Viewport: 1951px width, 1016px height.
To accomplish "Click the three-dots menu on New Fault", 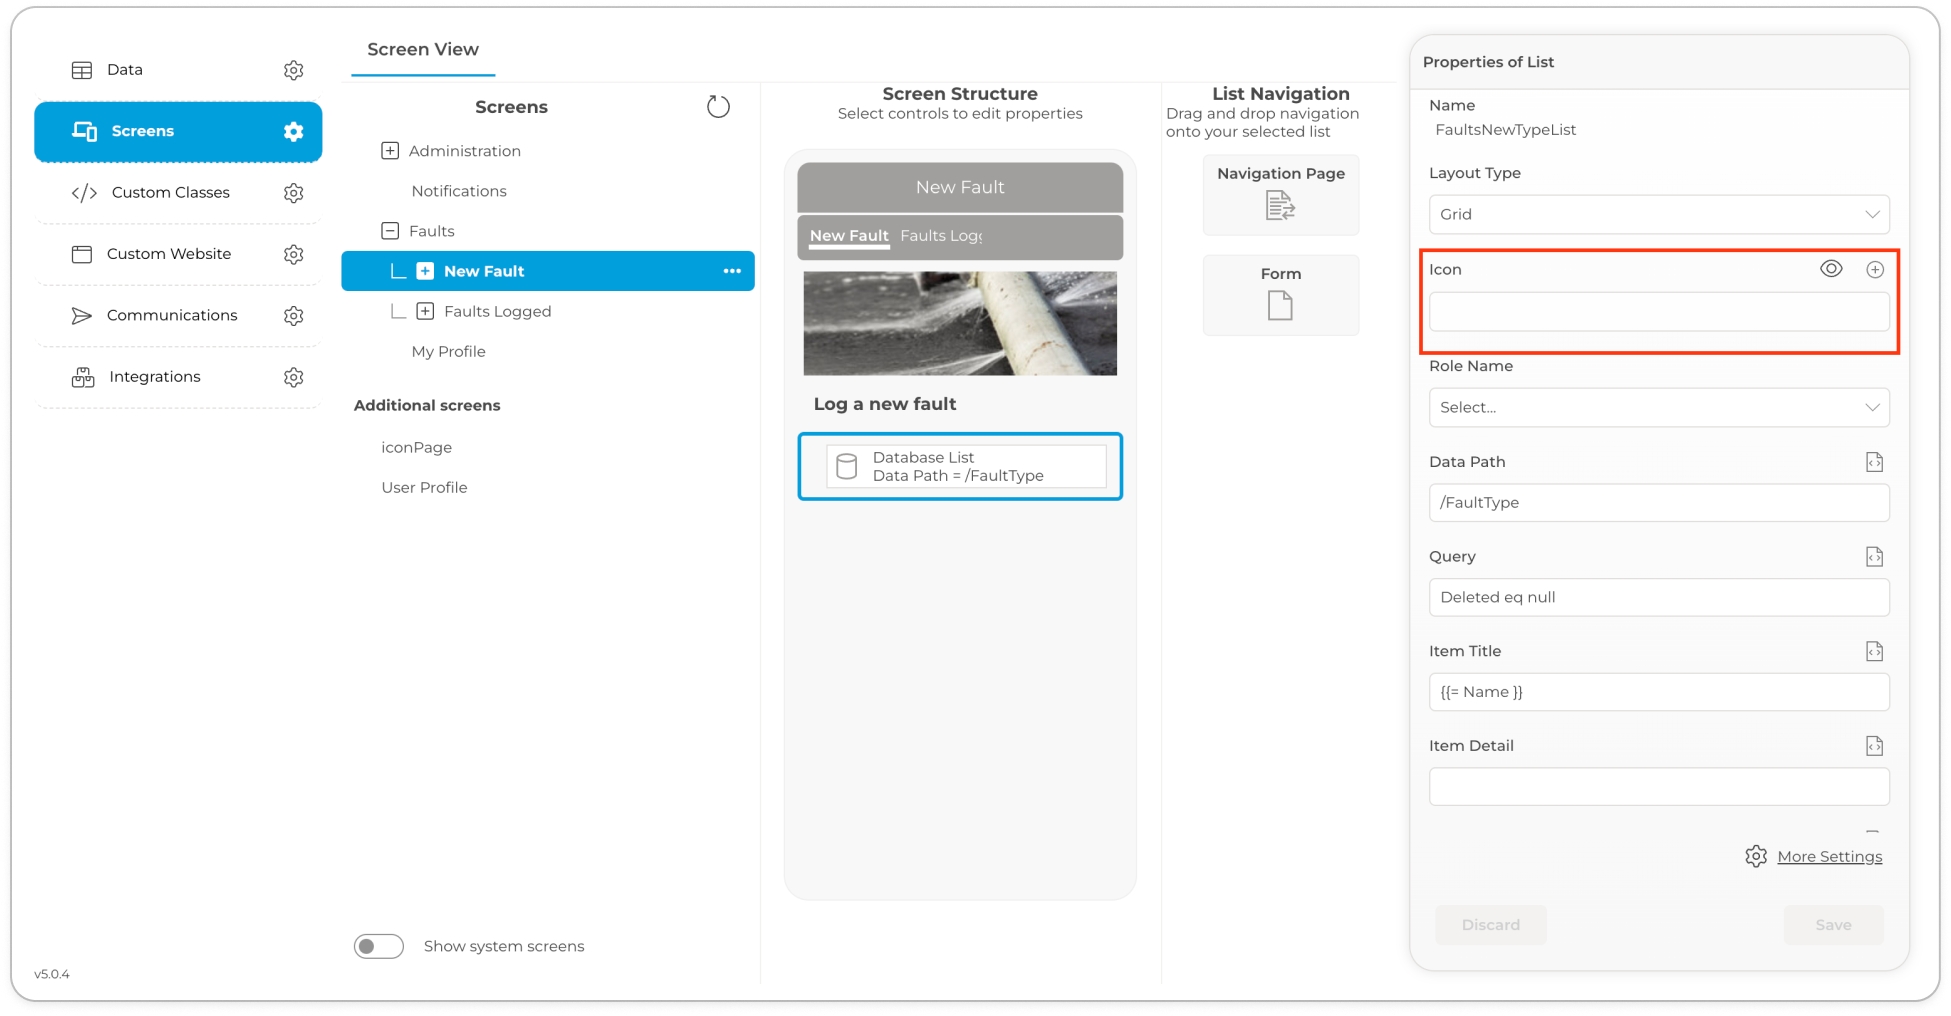I will coord(732,271).
